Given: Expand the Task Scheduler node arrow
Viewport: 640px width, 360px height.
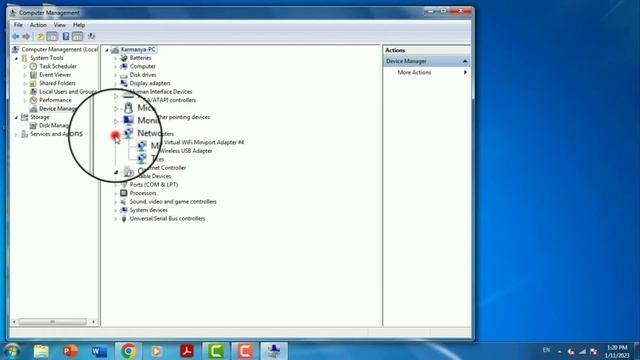Looking at the screenshot, I should 25,67.
